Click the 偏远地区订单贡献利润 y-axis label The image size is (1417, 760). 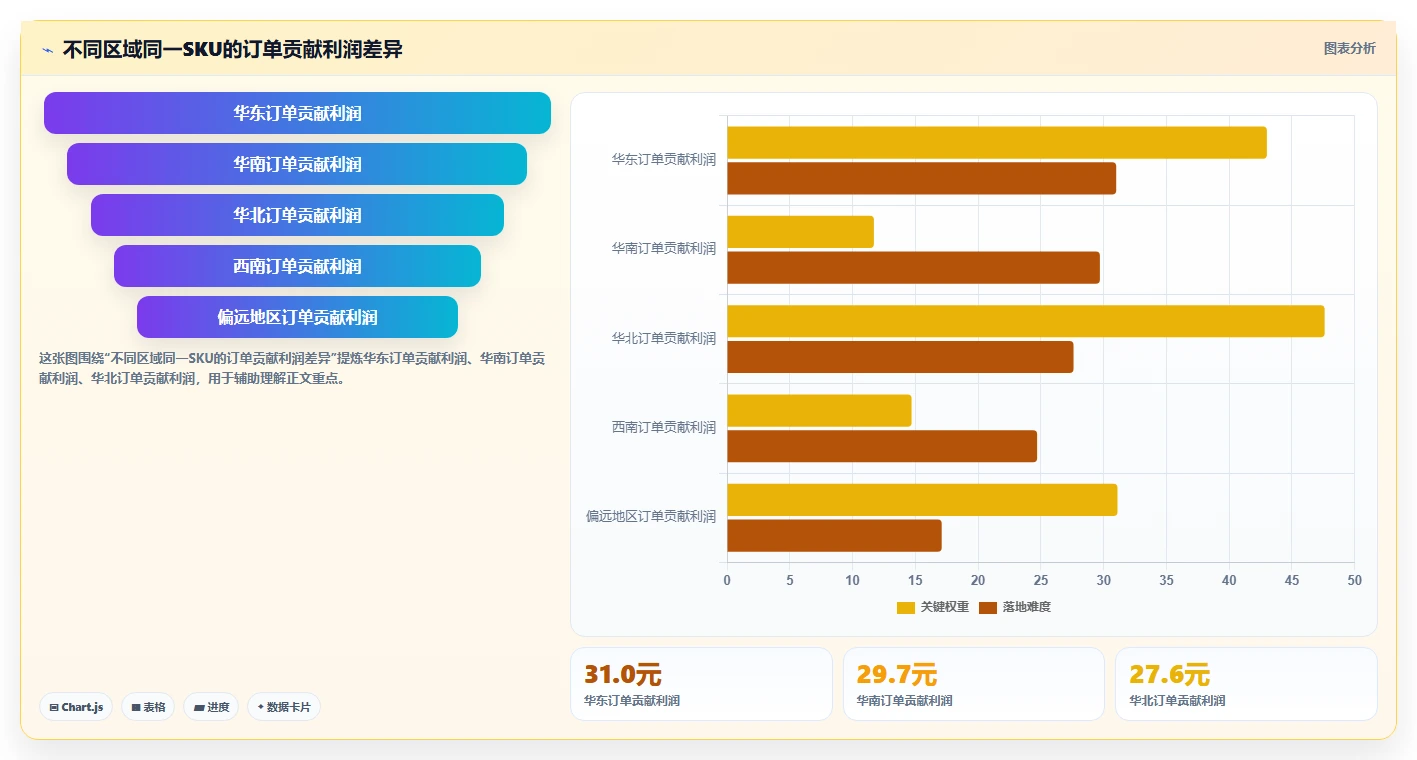pyautogui.click(x=651, y=516)
